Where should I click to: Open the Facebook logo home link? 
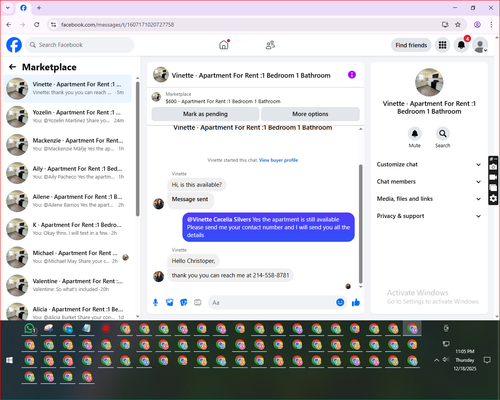tap(14, 45)
